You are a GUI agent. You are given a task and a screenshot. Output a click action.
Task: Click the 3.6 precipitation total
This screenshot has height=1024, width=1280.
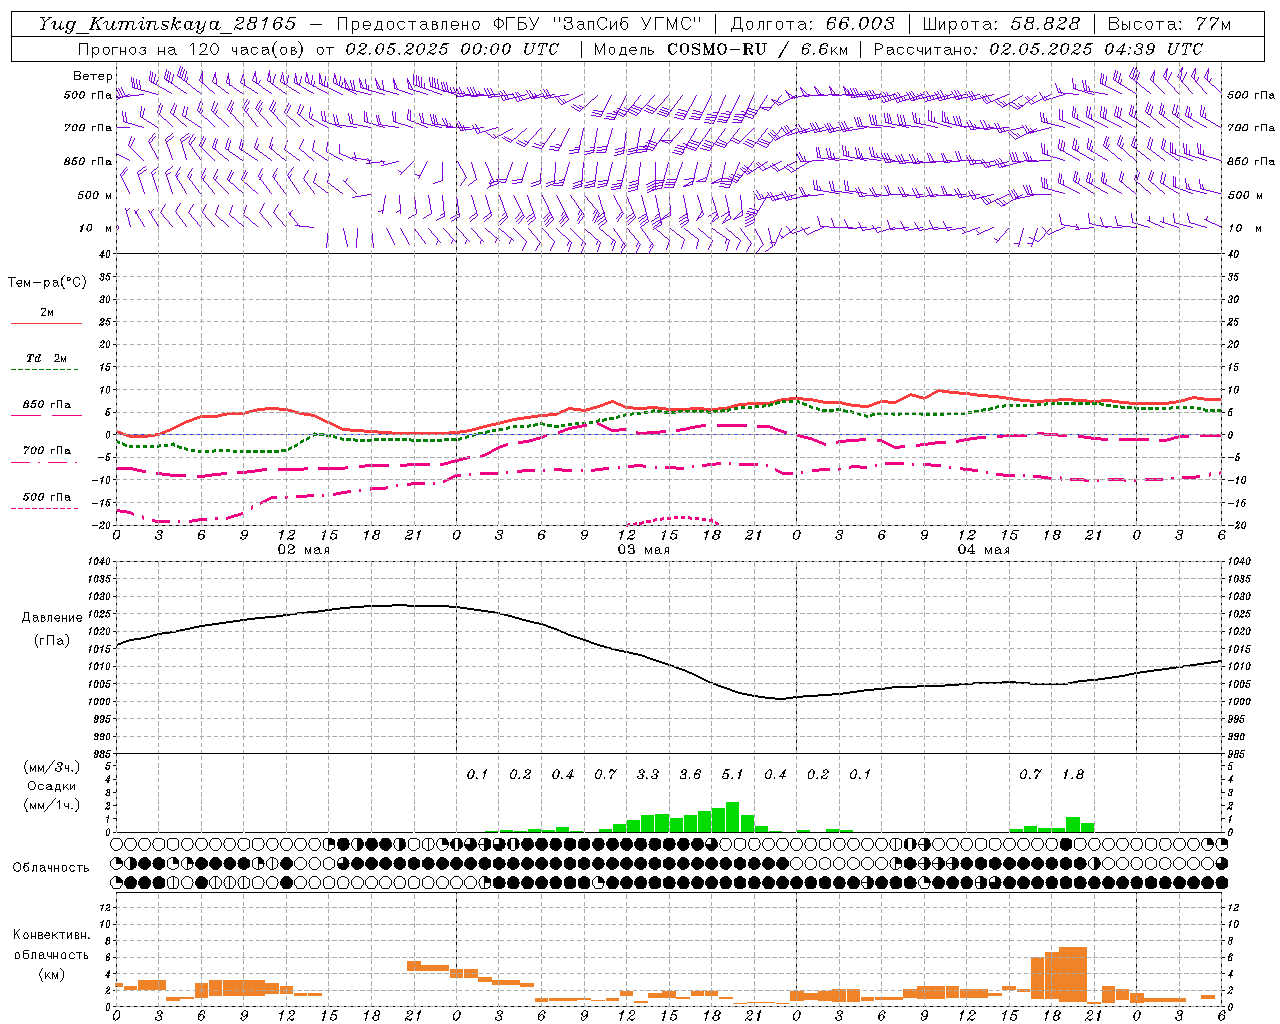[x=690, y=775]
